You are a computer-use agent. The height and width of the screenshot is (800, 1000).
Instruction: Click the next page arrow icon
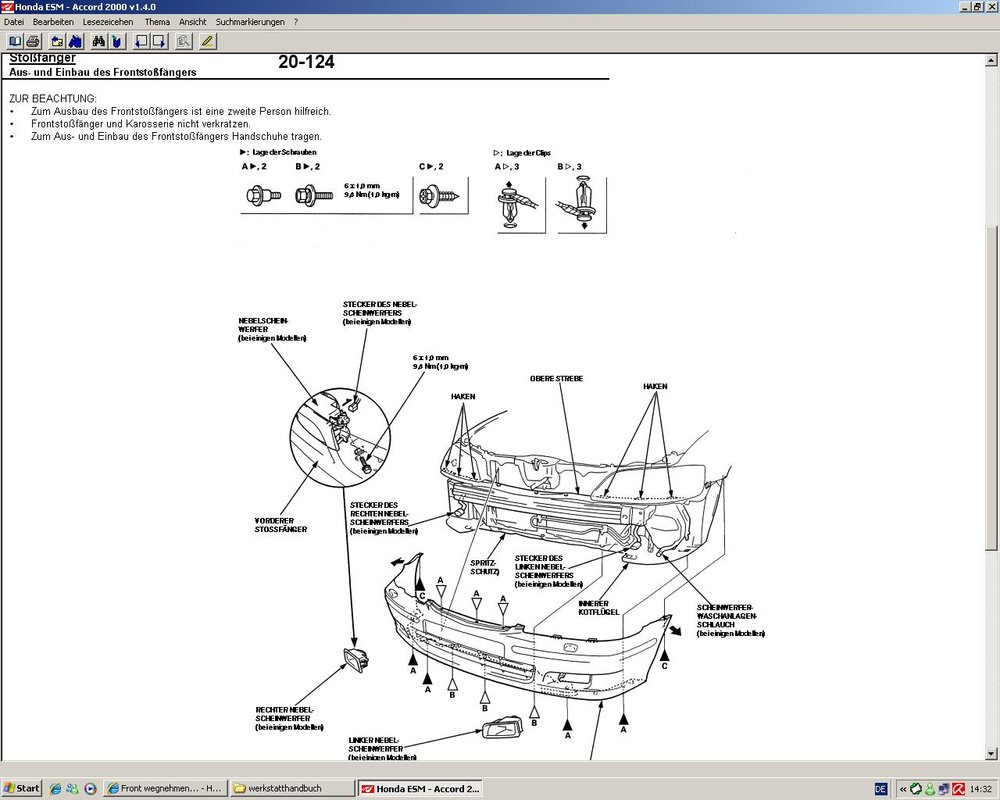tap(158, 41)
